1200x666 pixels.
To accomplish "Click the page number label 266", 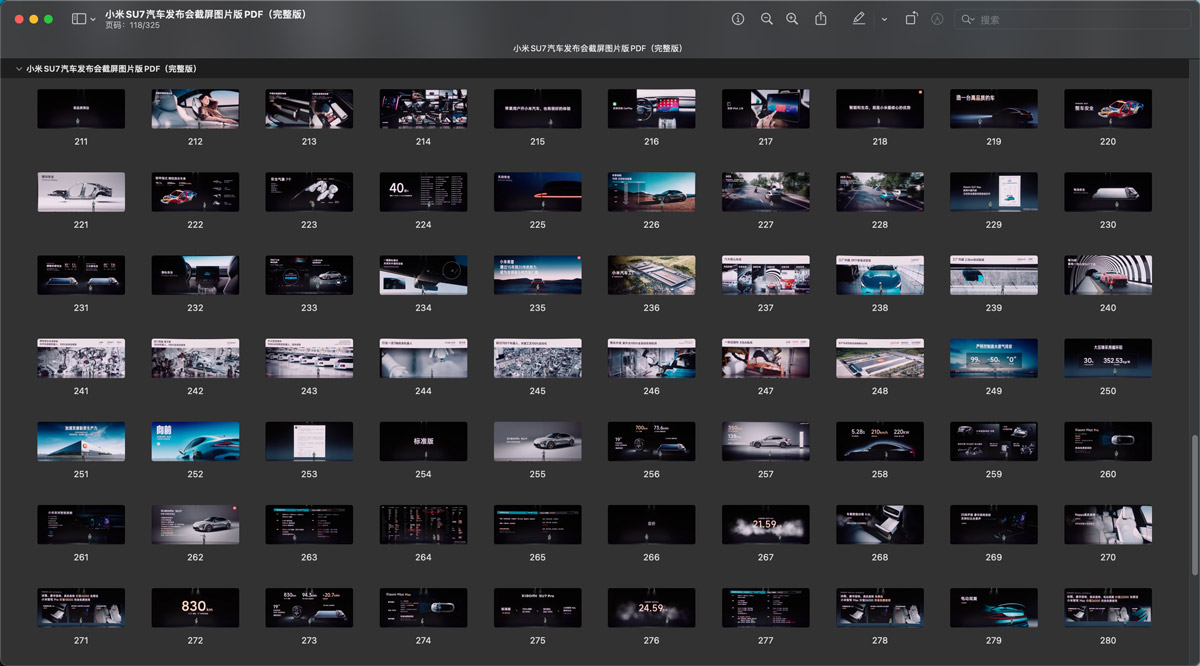I will [x=652, y=557].
